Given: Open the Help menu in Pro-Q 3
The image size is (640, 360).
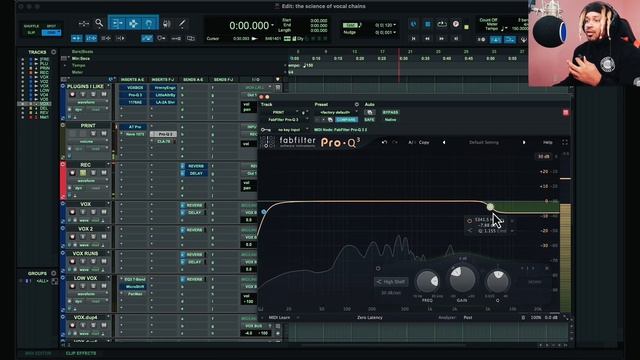Looking at the screenshot, I should click(x=548, y=142).
